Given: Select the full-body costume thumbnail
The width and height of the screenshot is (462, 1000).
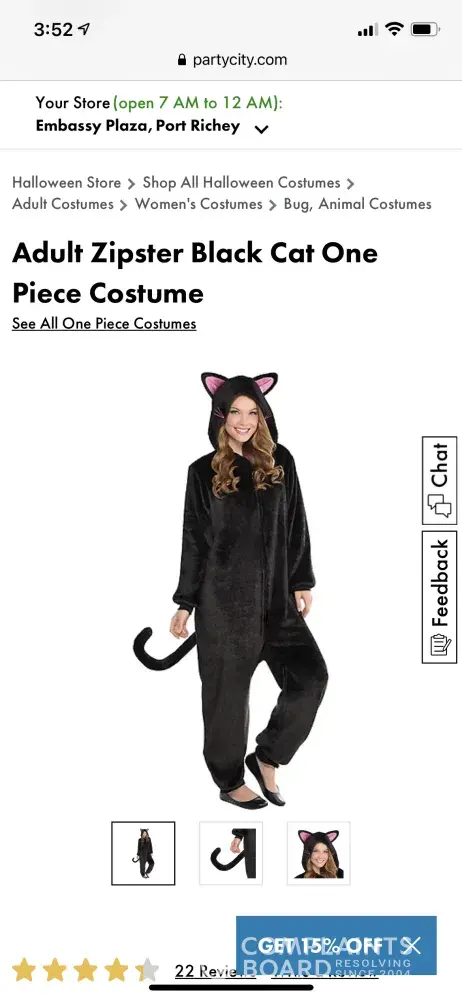Looking at the screenshot, I should point(143,853).
